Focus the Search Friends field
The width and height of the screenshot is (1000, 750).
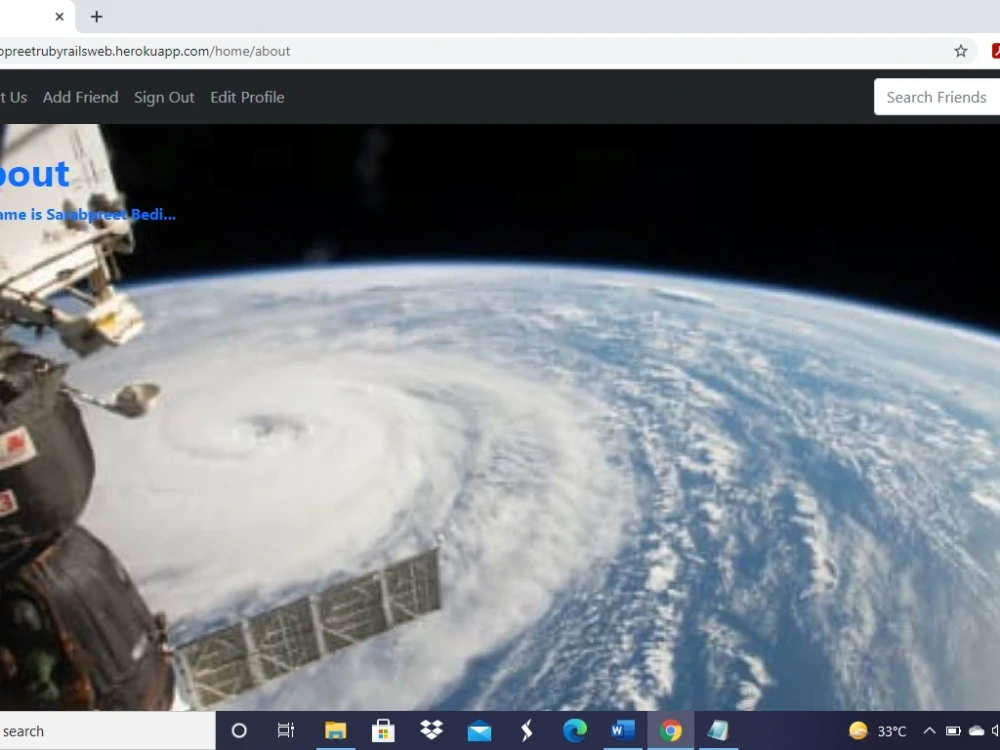point(937,97)
